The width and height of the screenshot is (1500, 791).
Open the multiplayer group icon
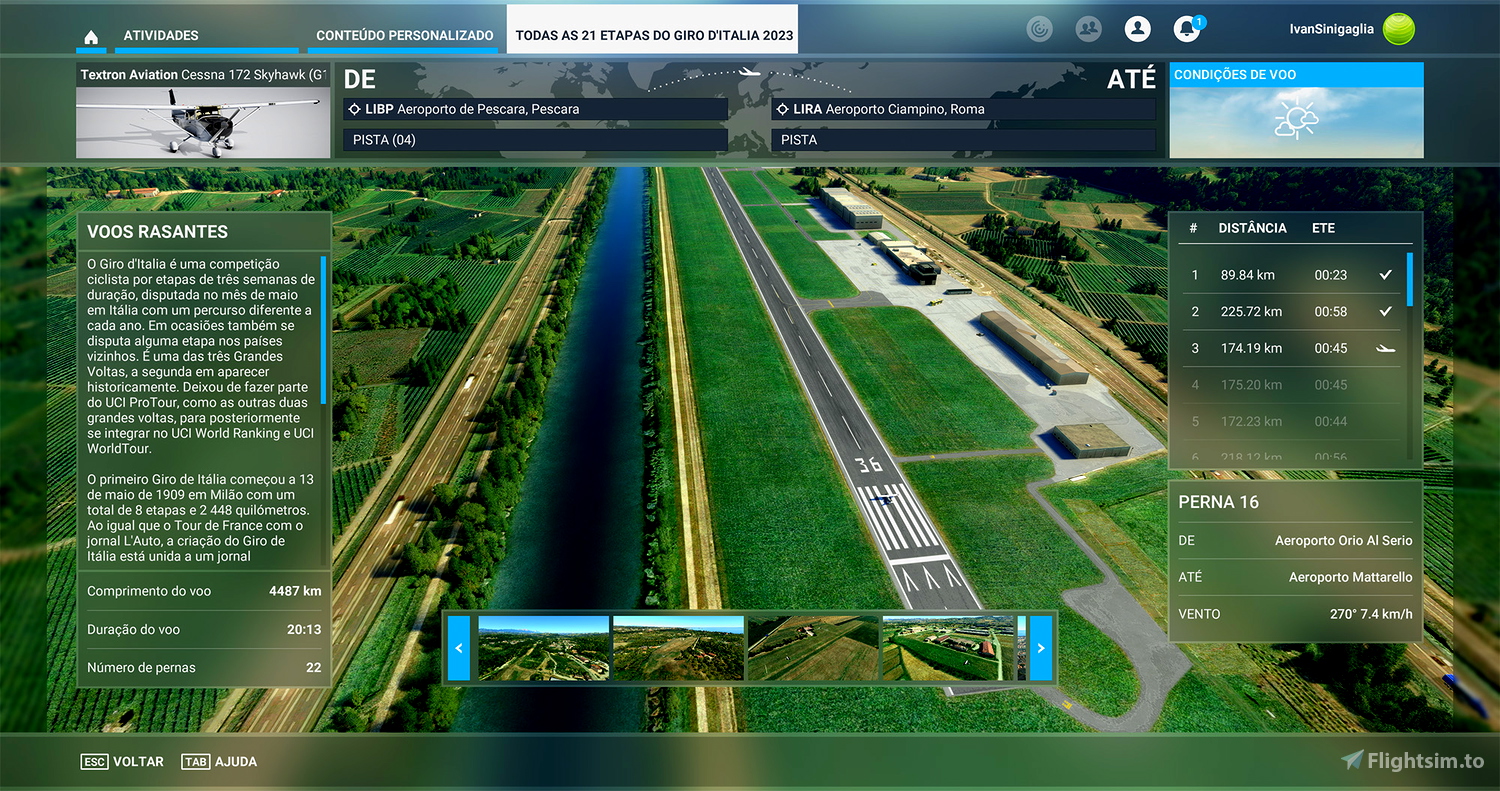pyautogui.click(x=1088, y=29)
